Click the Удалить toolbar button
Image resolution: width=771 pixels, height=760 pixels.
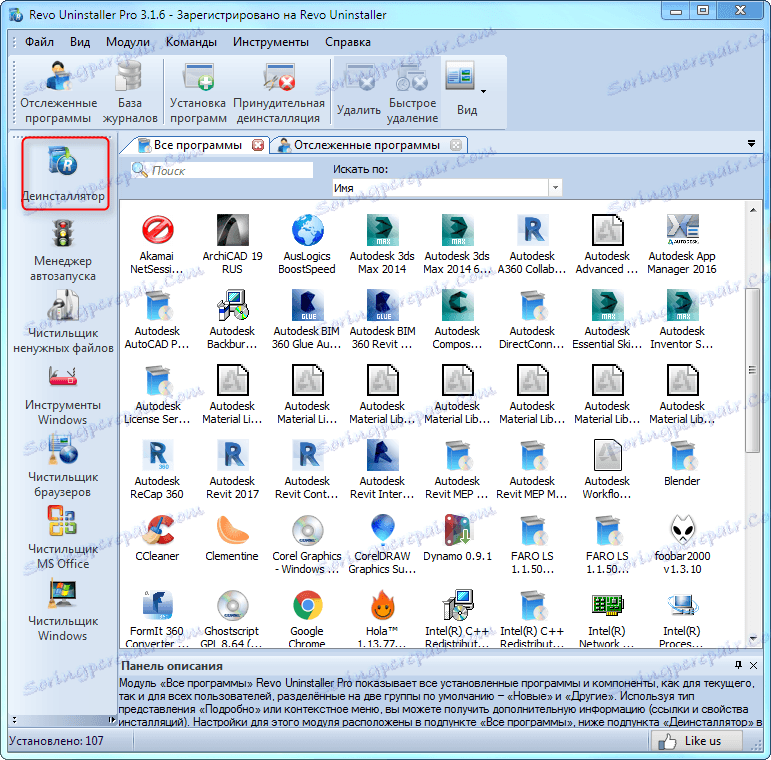(x=359, y=91)
